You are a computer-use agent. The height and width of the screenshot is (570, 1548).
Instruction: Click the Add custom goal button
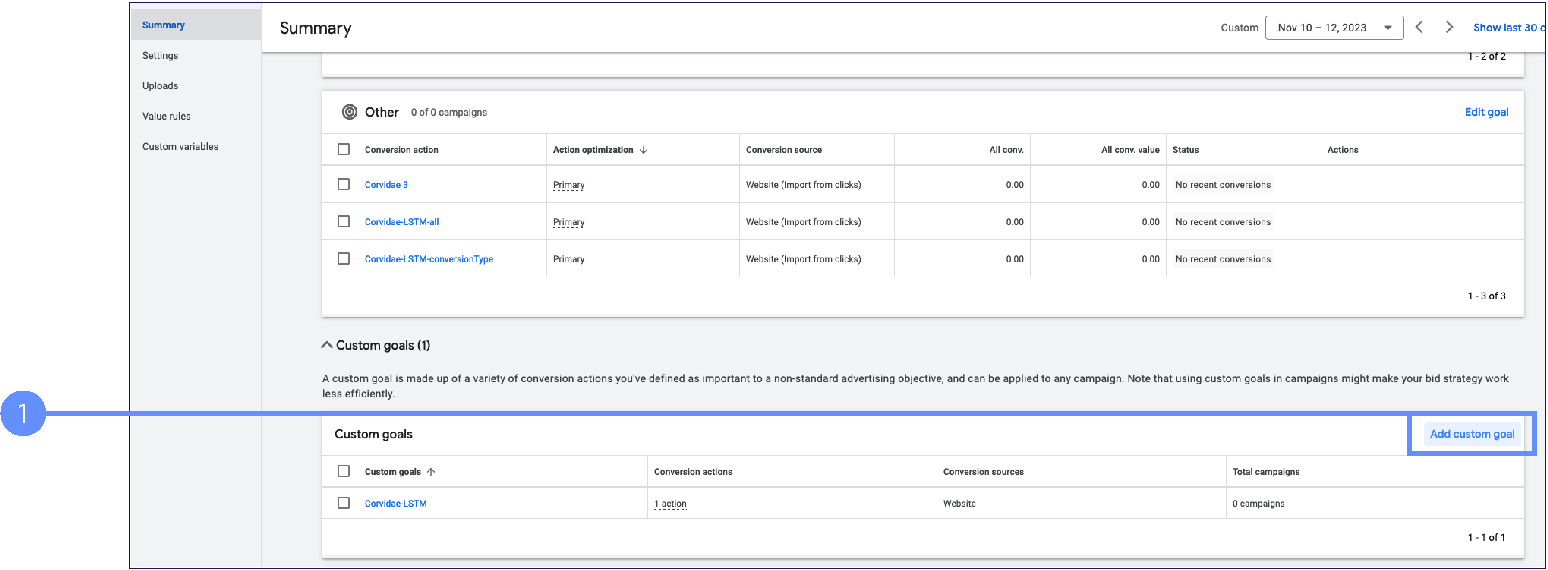tap(1472, 434)
